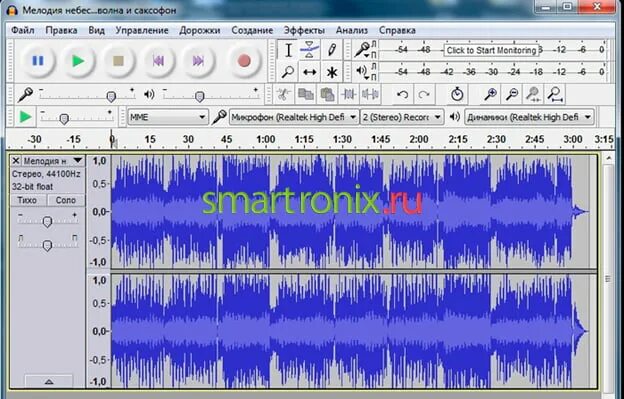Open the Sync-Lock / timer icon
The width and height of the screenshot is (624, 399).
point(457,95)
